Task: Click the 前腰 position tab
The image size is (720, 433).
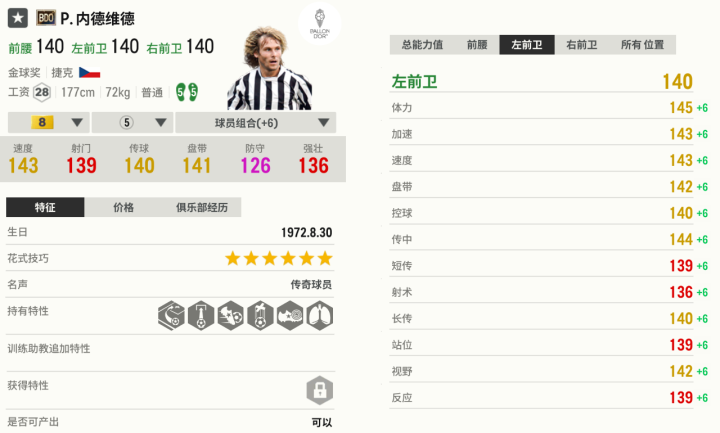Action: coord(477,45)
